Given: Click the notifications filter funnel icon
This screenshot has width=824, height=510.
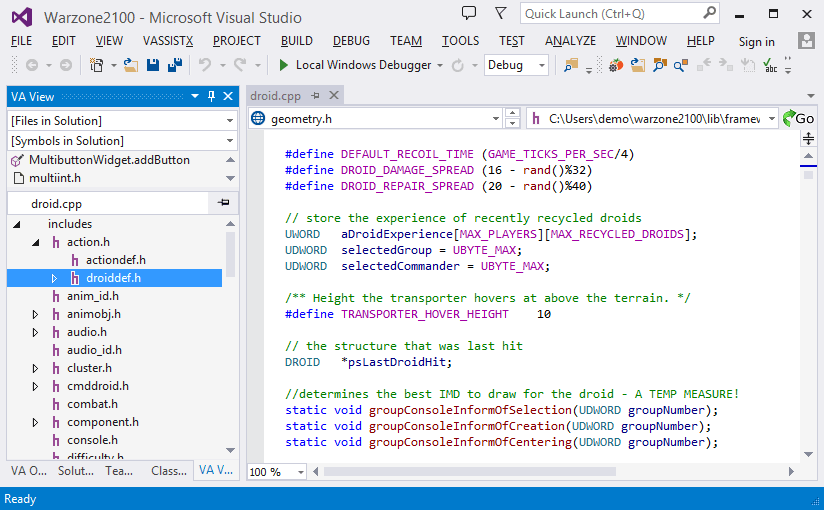Looking at the screenshot, I should (x=501, y=13).
